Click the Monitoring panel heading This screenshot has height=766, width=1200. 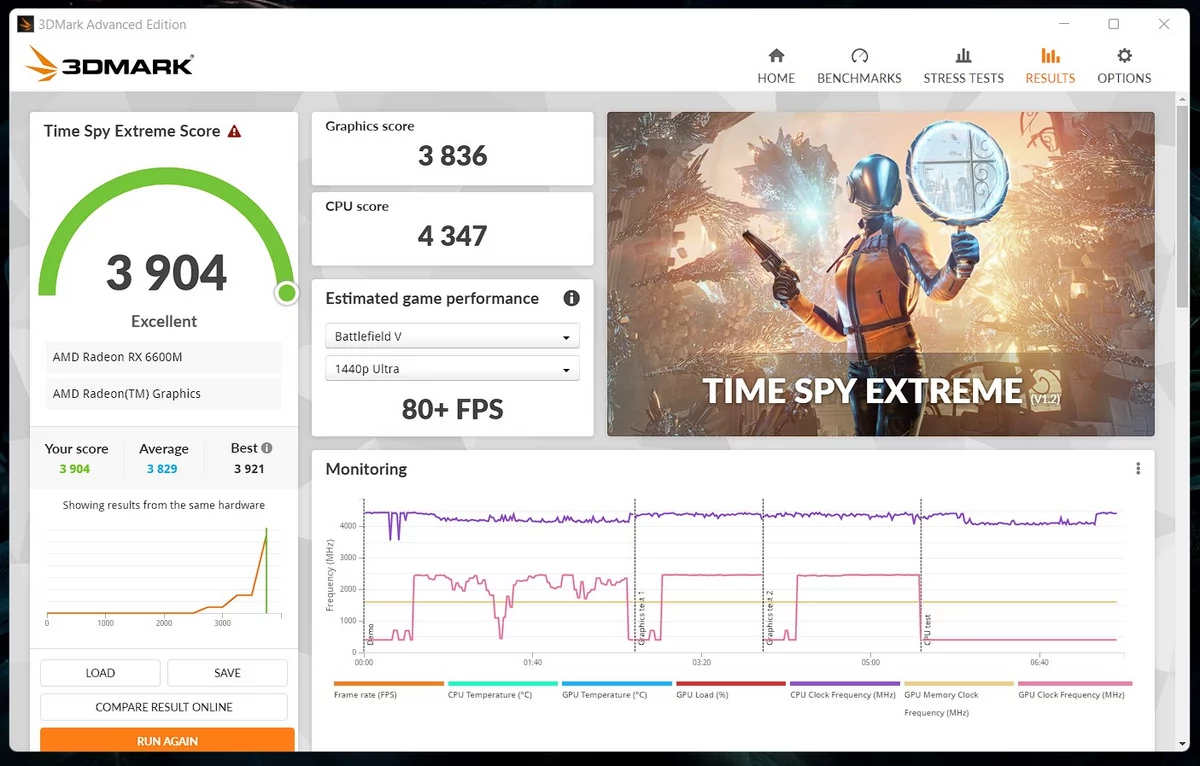click(x=366, y=469)
